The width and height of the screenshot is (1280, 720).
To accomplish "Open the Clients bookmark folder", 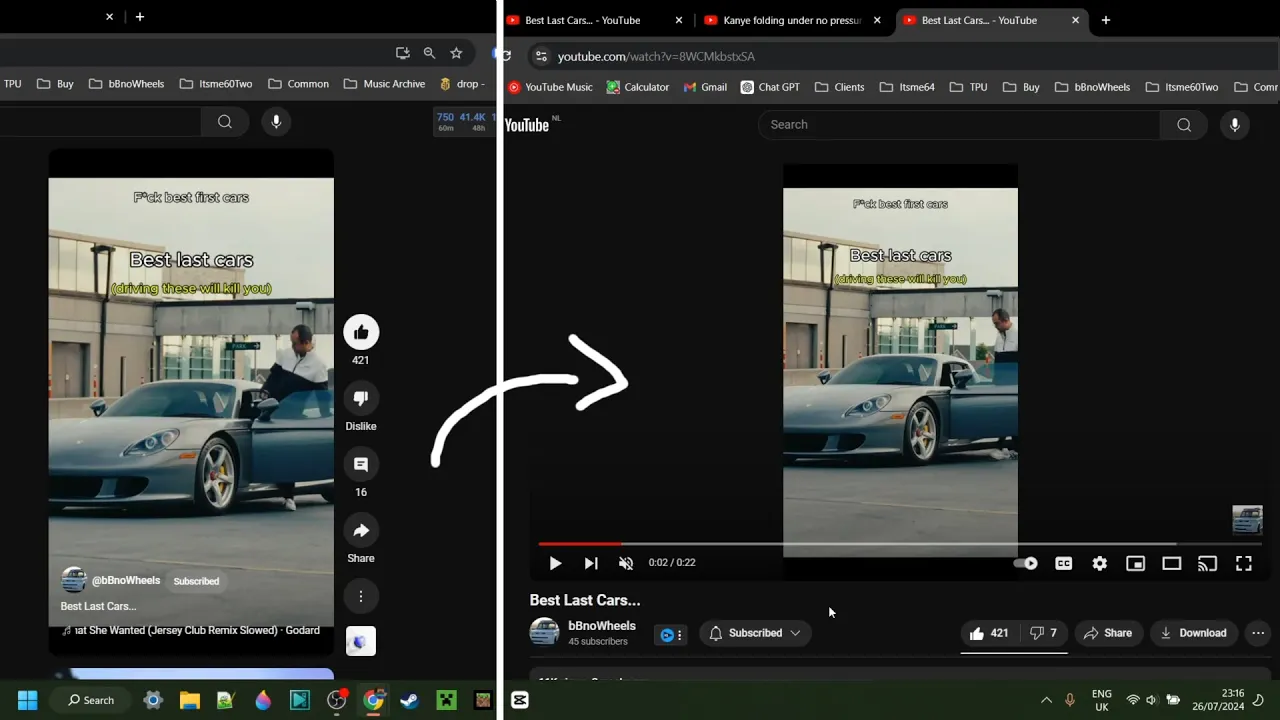I will pyautogui.click(x=839, y=87).
